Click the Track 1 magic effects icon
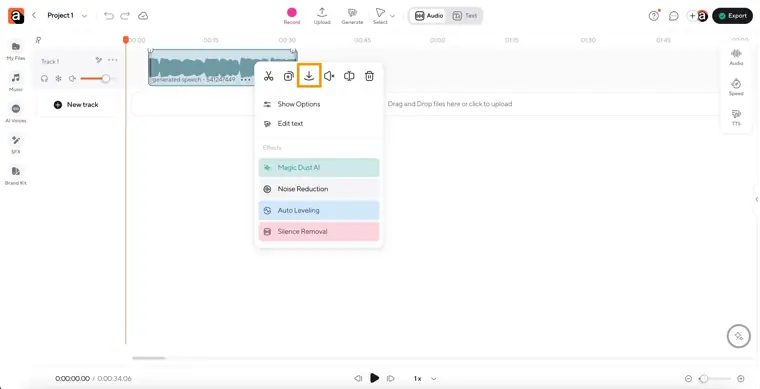Viewport: 760px width, 389px height. tap(99, 60)
